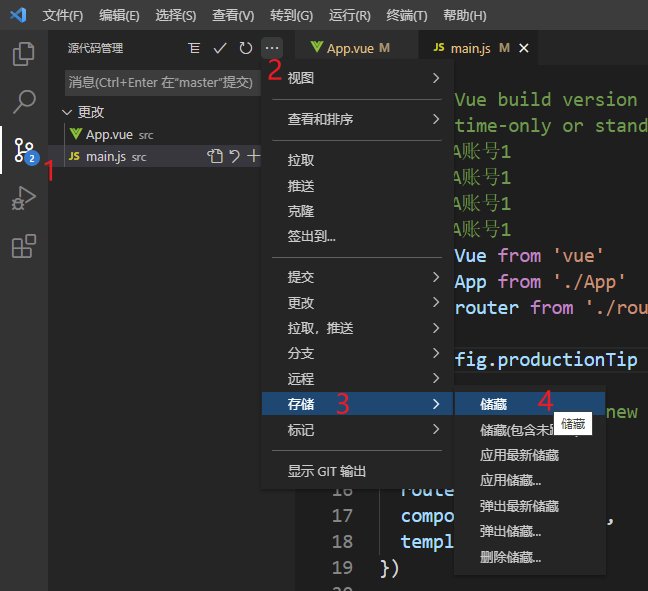This screenshot has height=591, width=648.
Task: Open the Search view in activity bar
Action: point(24,102)
